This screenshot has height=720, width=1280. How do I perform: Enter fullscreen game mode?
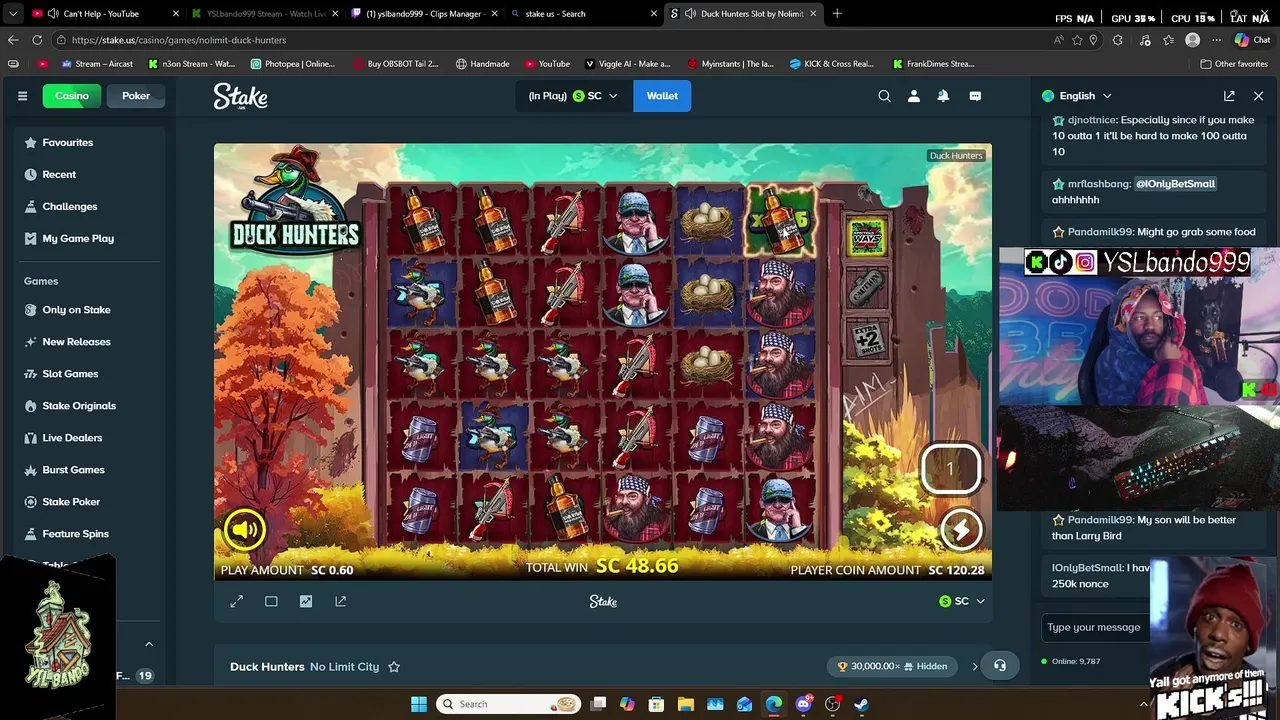click(x=237, y=601)
